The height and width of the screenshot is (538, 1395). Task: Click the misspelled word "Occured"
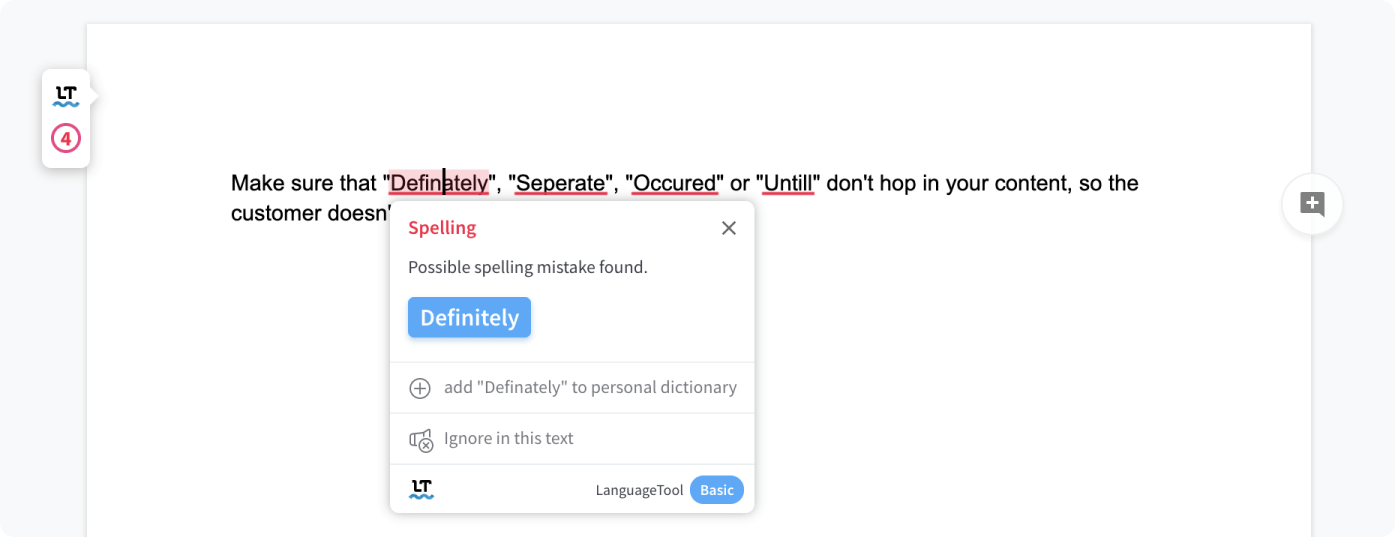click(x=676, y=184)
